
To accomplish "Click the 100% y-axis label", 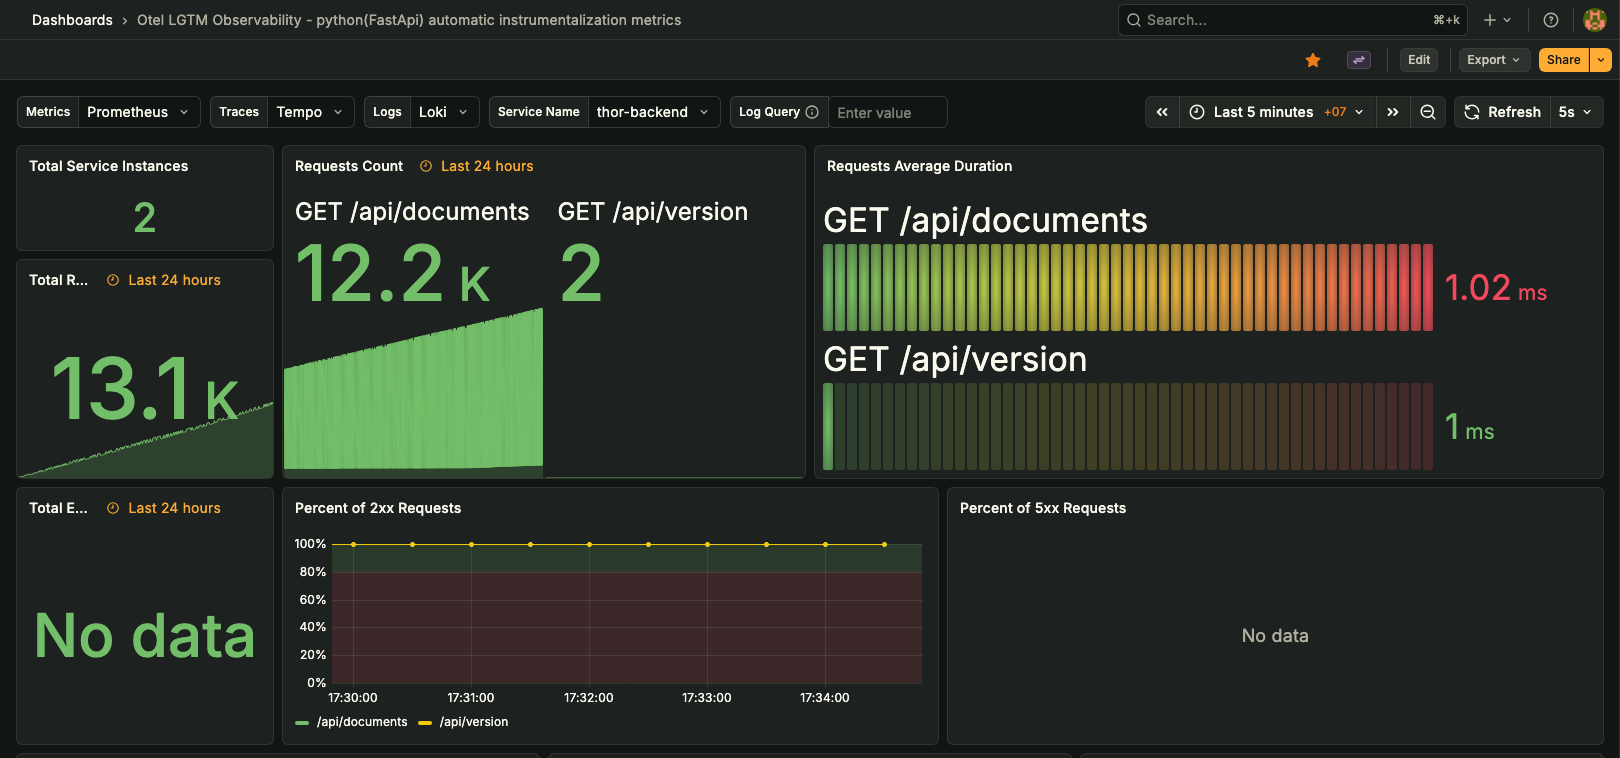I will pos(310,544).
